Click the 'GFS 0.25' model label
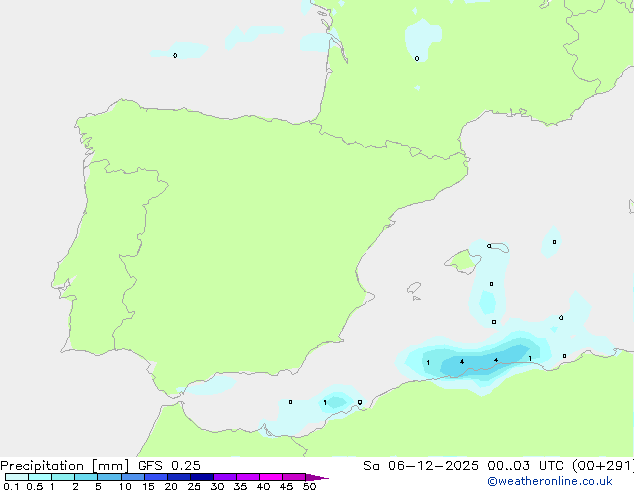 (169, 466)
